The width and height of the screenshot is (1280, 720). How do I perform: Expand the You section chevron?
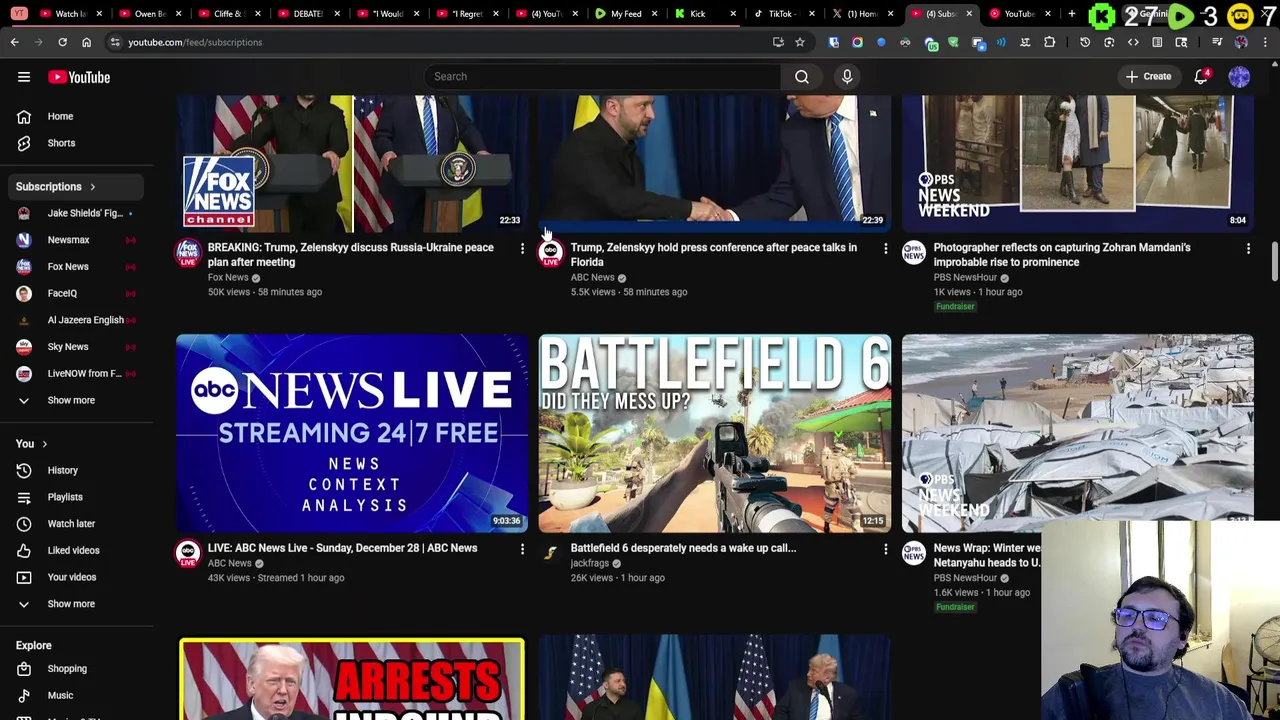pos(44,444)
